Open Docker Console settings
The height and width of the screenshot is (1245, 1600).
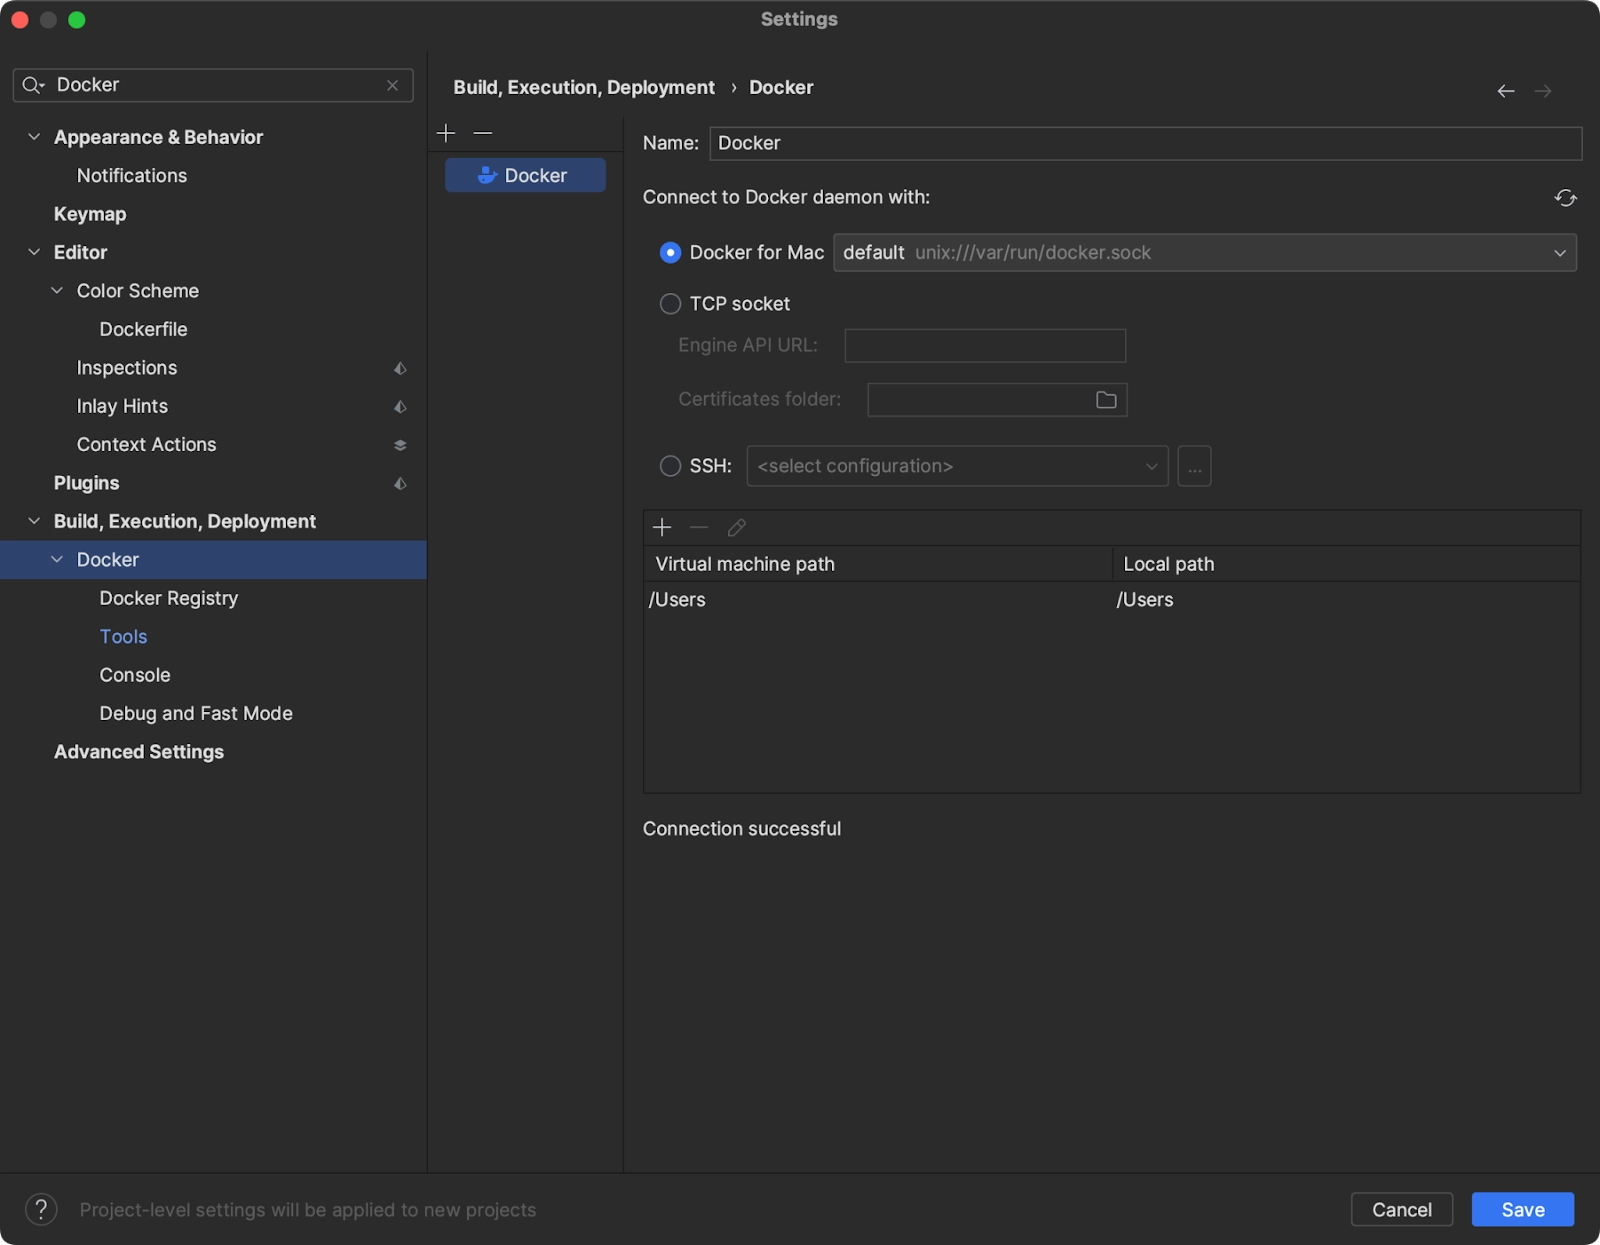(x=135, y=675)
